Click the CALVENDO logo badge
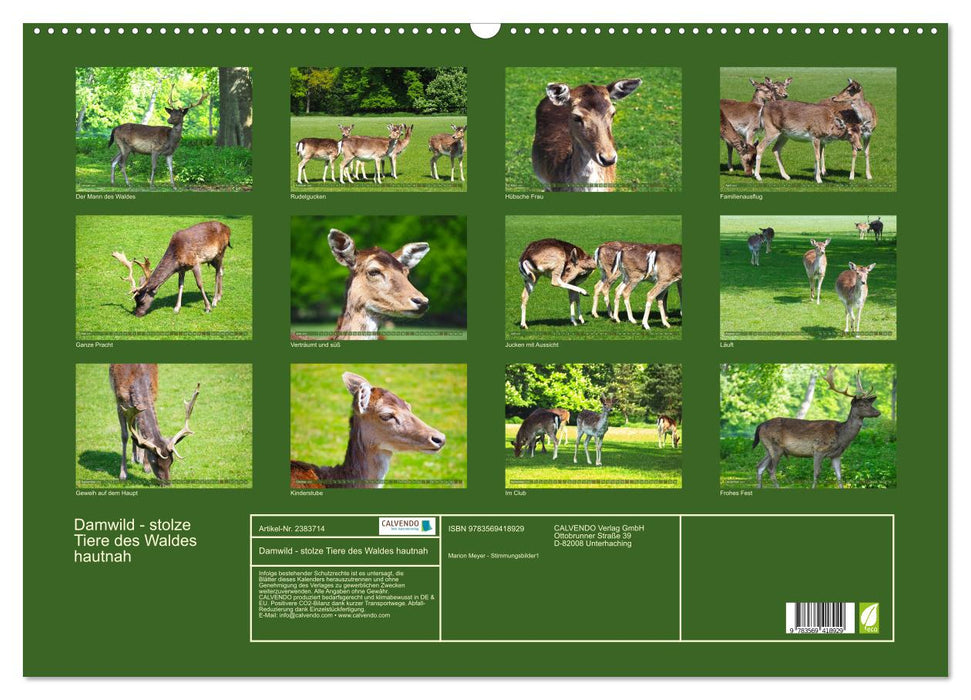This screenshot has width=971, height=700. (x=407, y=526)
